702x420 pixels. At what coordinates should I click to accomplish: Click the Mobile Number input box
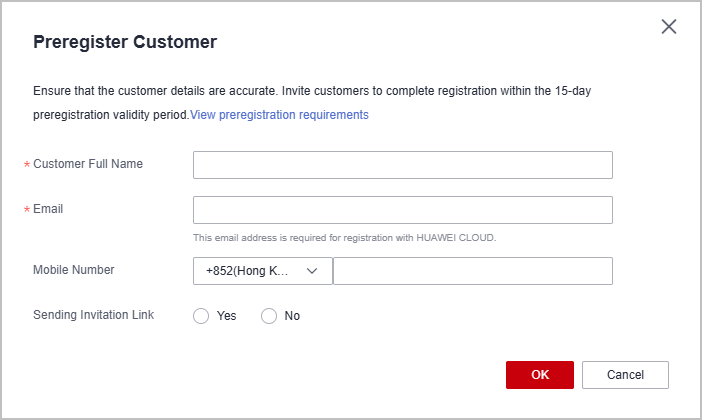tap(472, 271)
